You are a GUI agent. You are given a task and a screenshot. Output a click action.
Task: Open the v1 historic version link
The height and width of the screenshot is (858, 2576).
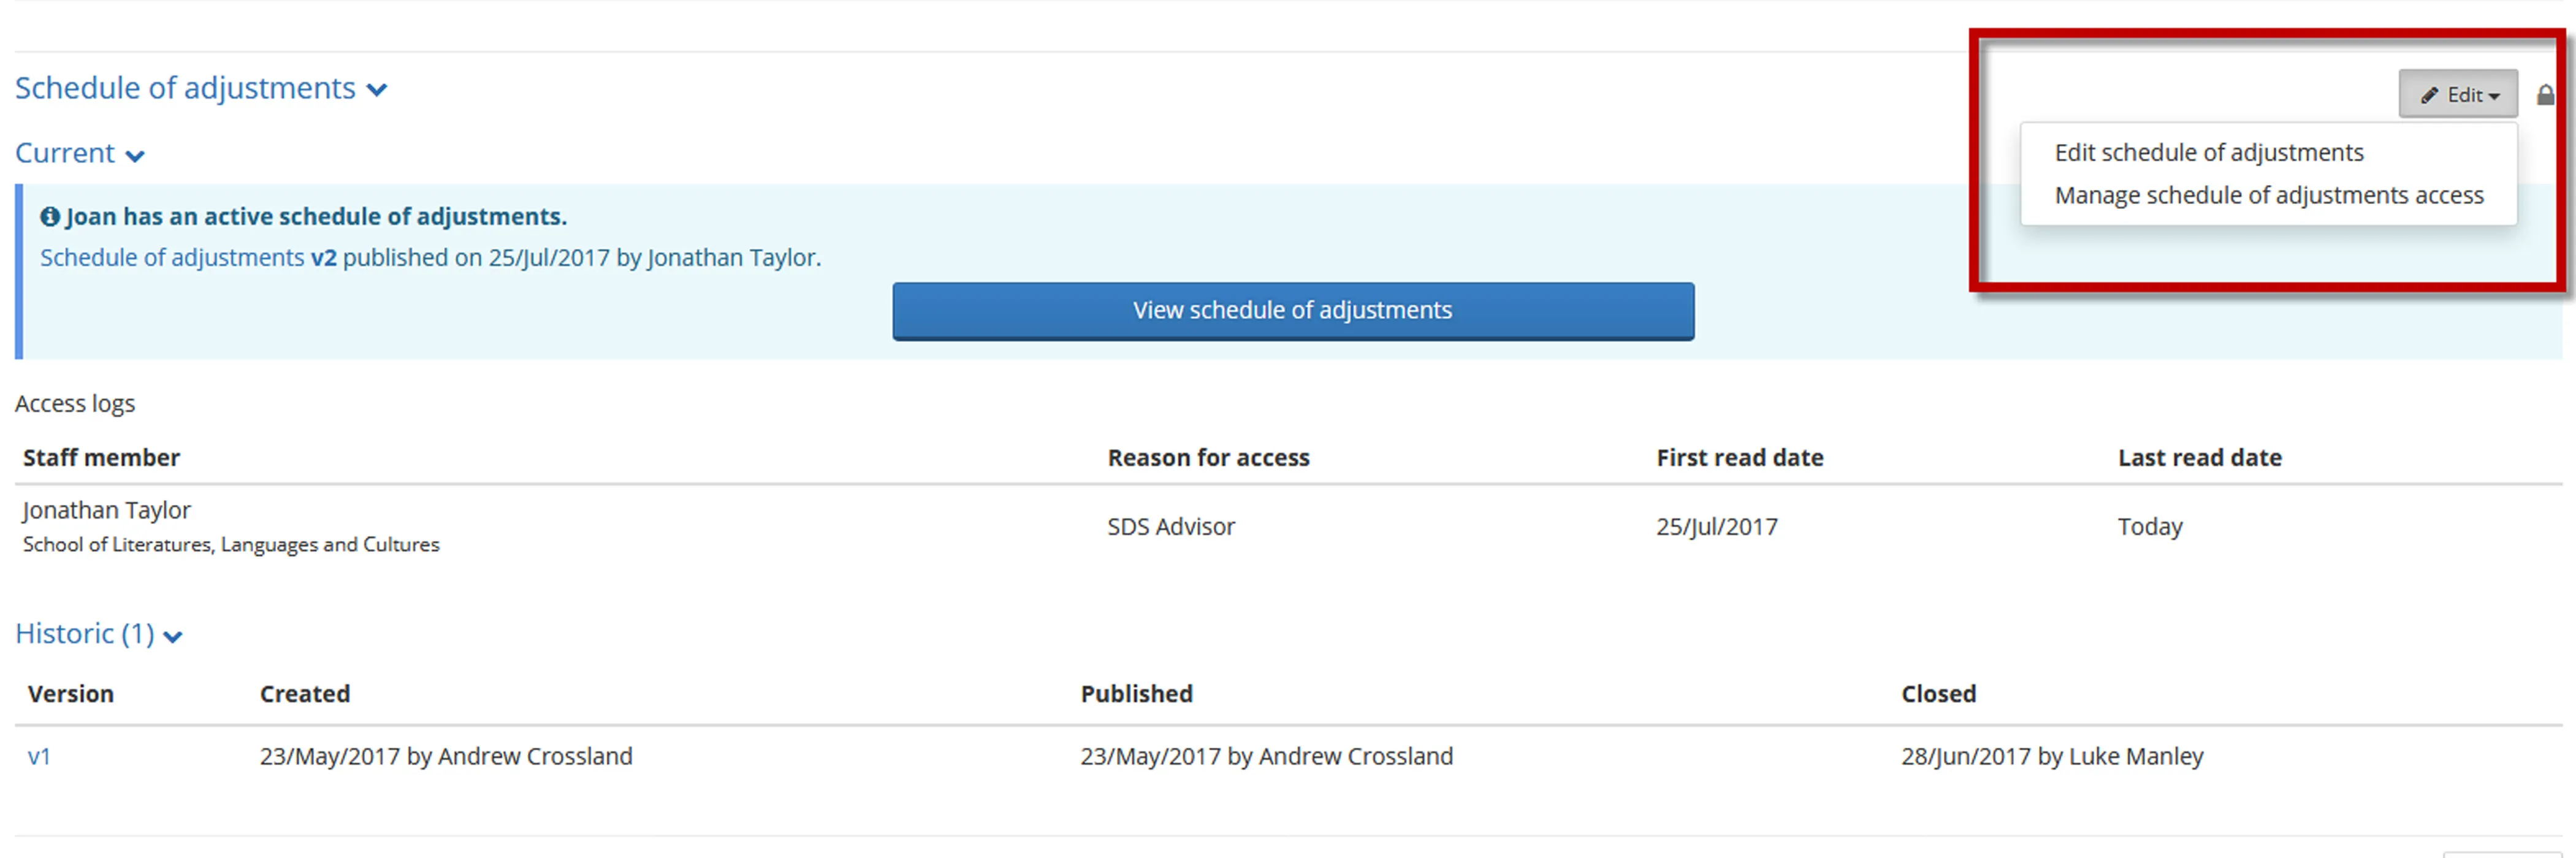tap(40, 756)
